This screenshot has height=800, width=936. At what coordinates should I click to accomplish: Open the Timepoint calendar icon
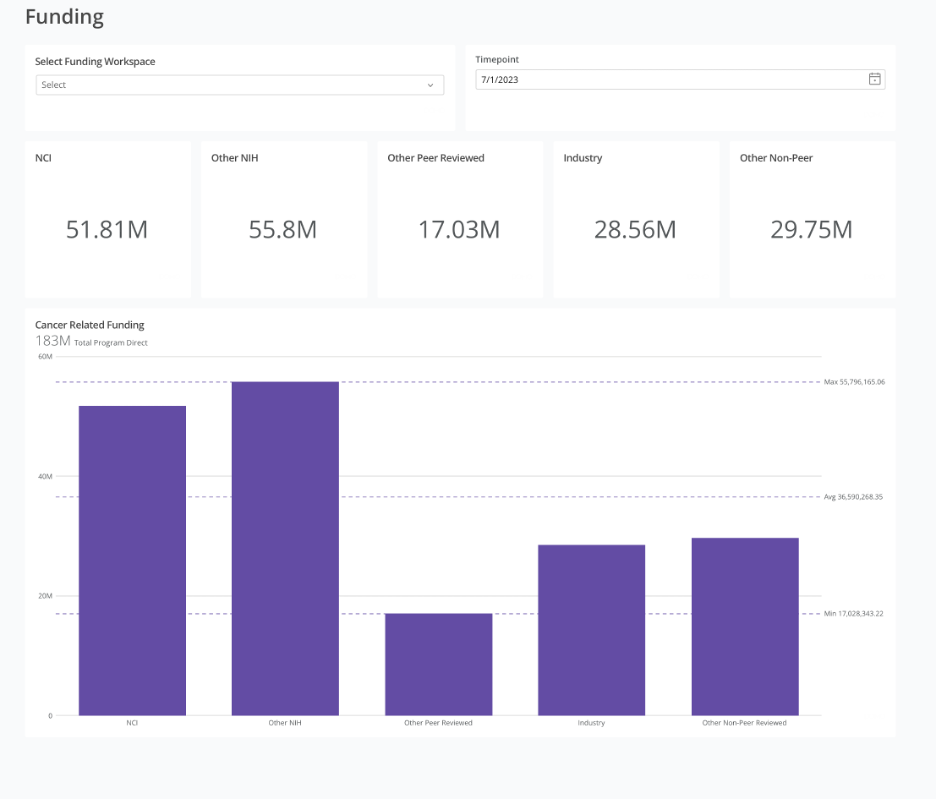(x=874, y=79)
